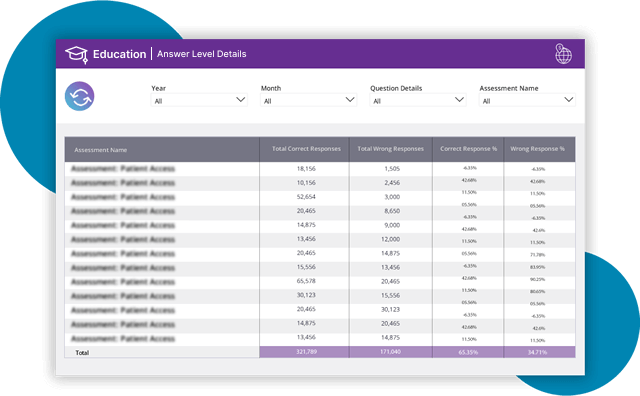Sort by Correct Response % header
The image size is (640, 396).
(x=468, y=149)
